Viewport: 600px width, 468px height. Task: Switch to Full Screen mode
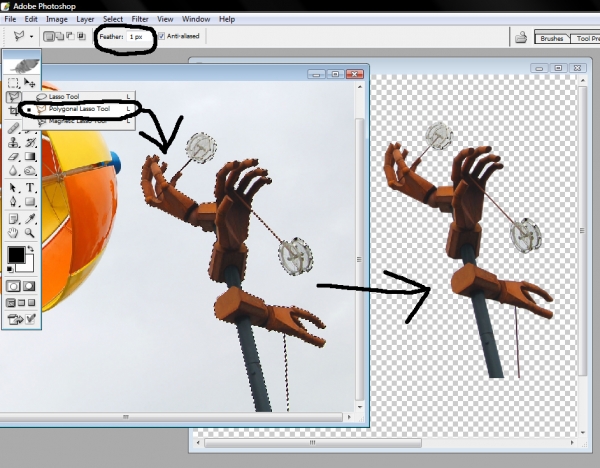[32, 303]
